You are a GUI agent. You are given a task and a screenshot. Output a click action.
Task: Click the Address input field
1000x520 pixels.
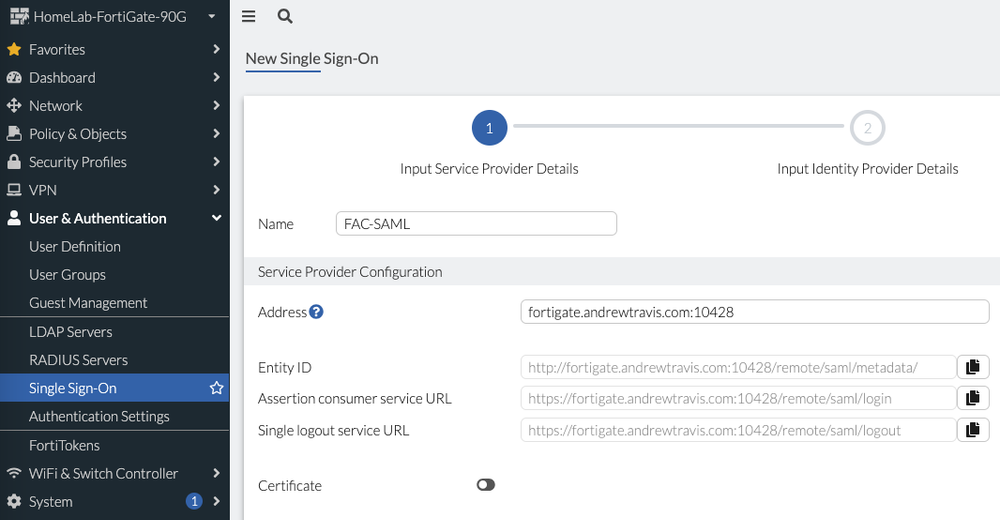[x=754, y=312]
